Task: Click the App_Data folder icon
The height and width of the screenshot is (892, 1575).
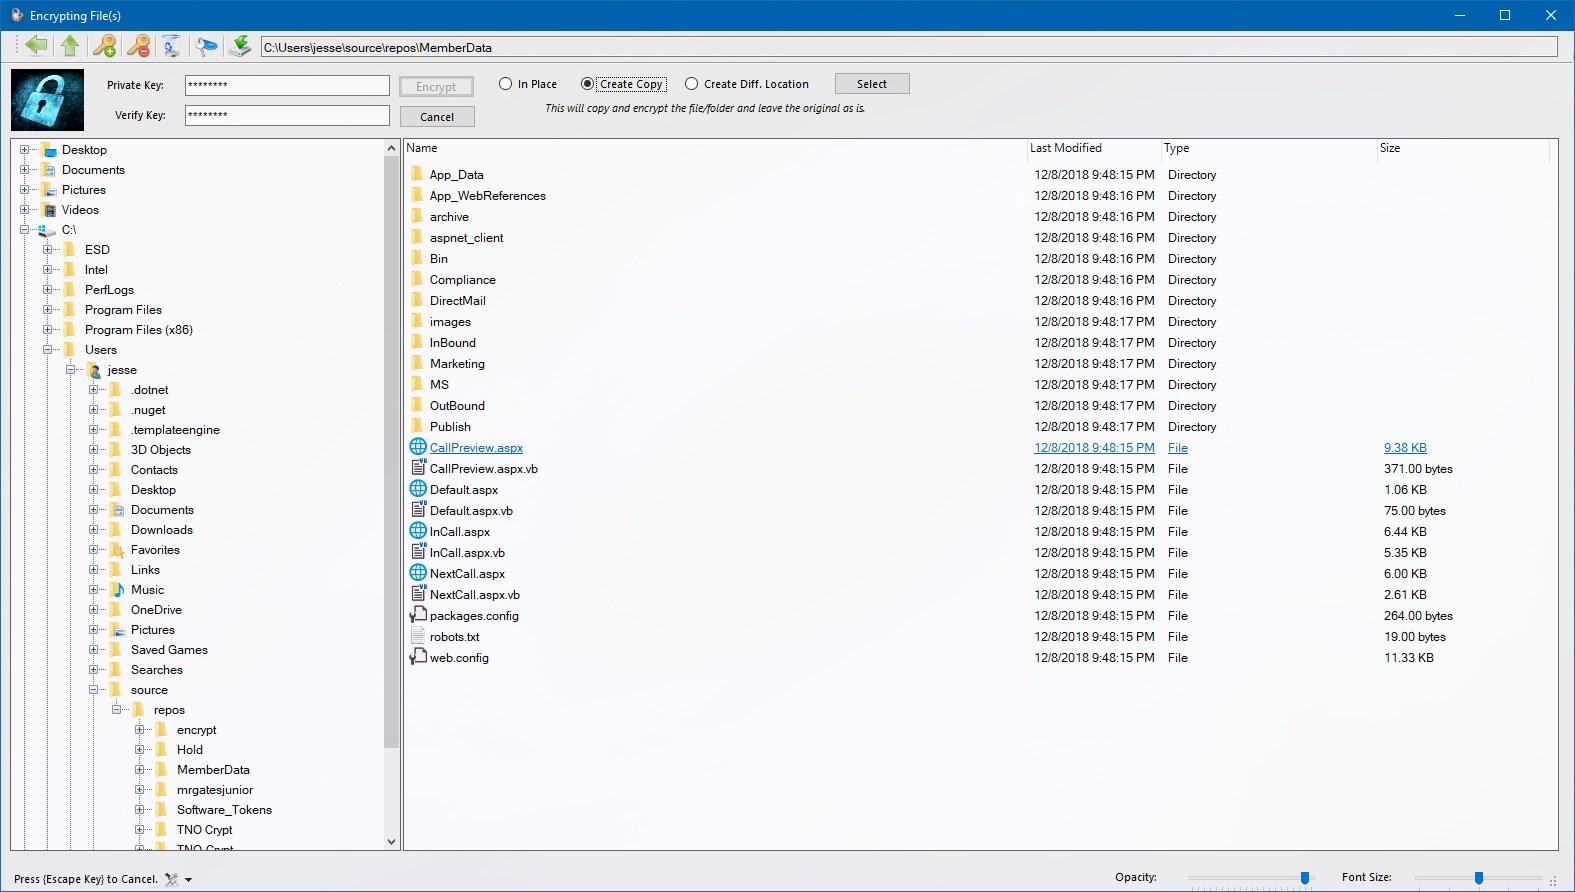Action: click(418, 174)
